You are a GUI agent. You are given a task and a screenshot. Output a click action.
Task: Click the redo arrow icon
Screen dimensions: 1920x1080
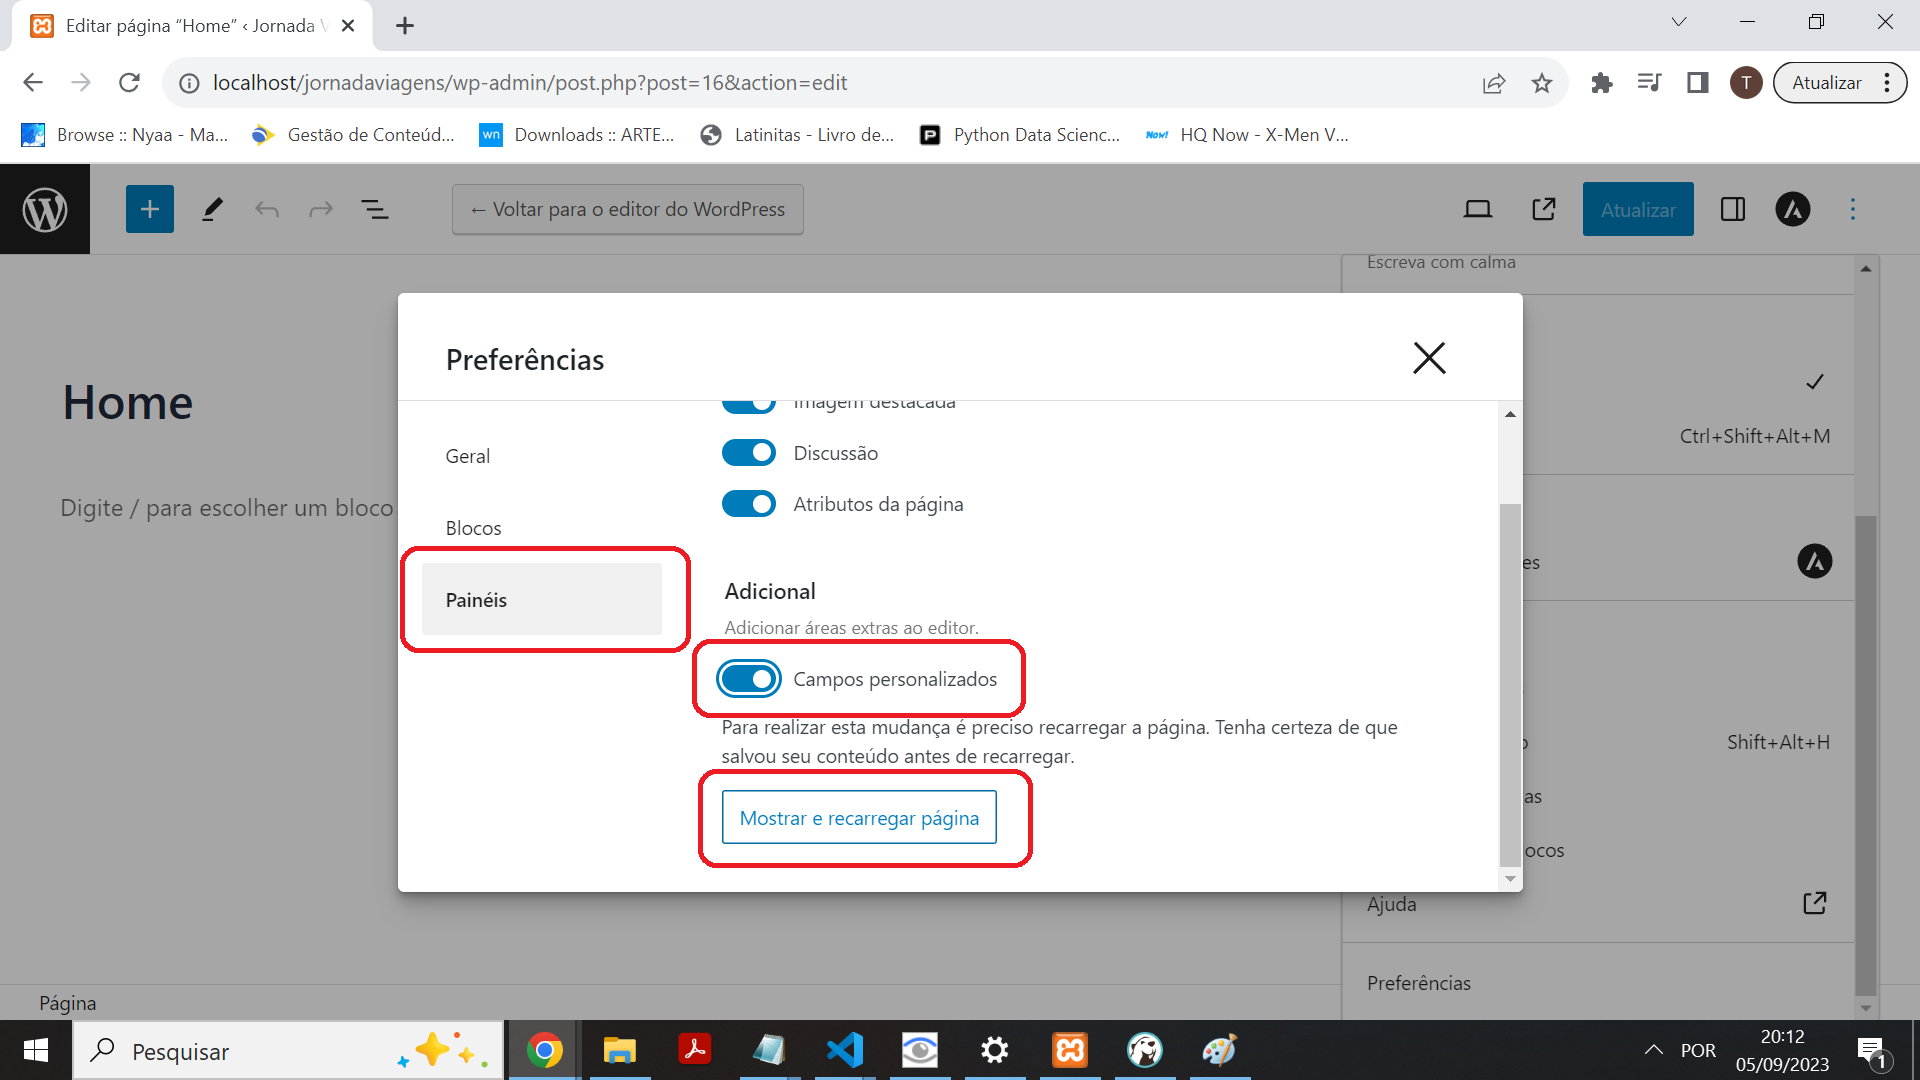(x=319, y=208)
